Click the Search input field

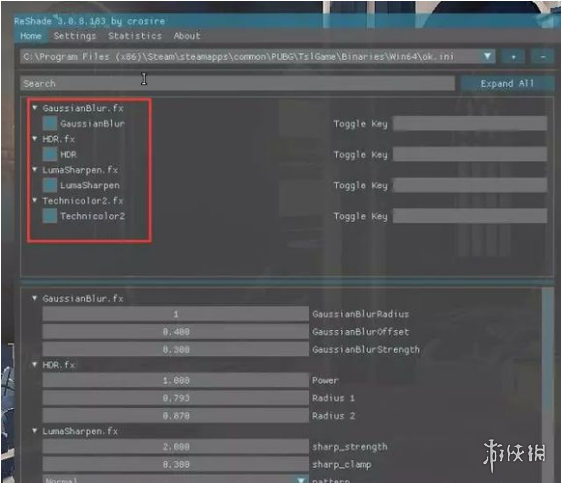pos(237,83)
